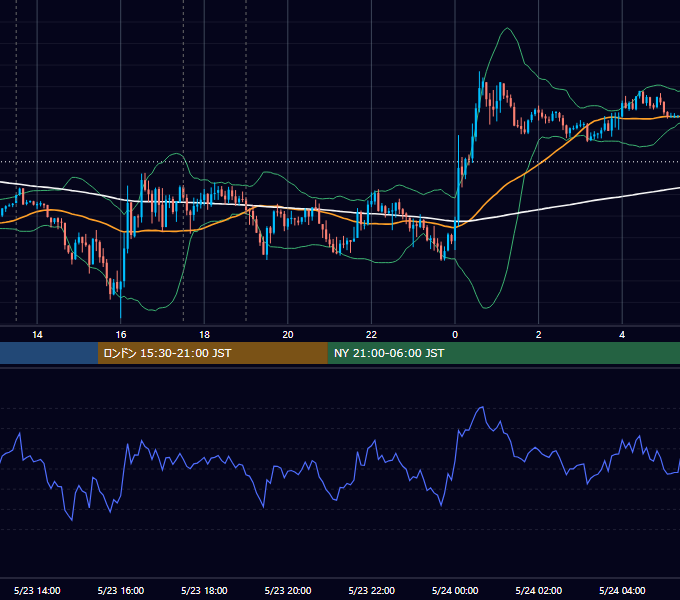This screenshot has height=600, width=680.
Task: Click the 5/24 02:00 indicator axis label
Action: point(539,590)
